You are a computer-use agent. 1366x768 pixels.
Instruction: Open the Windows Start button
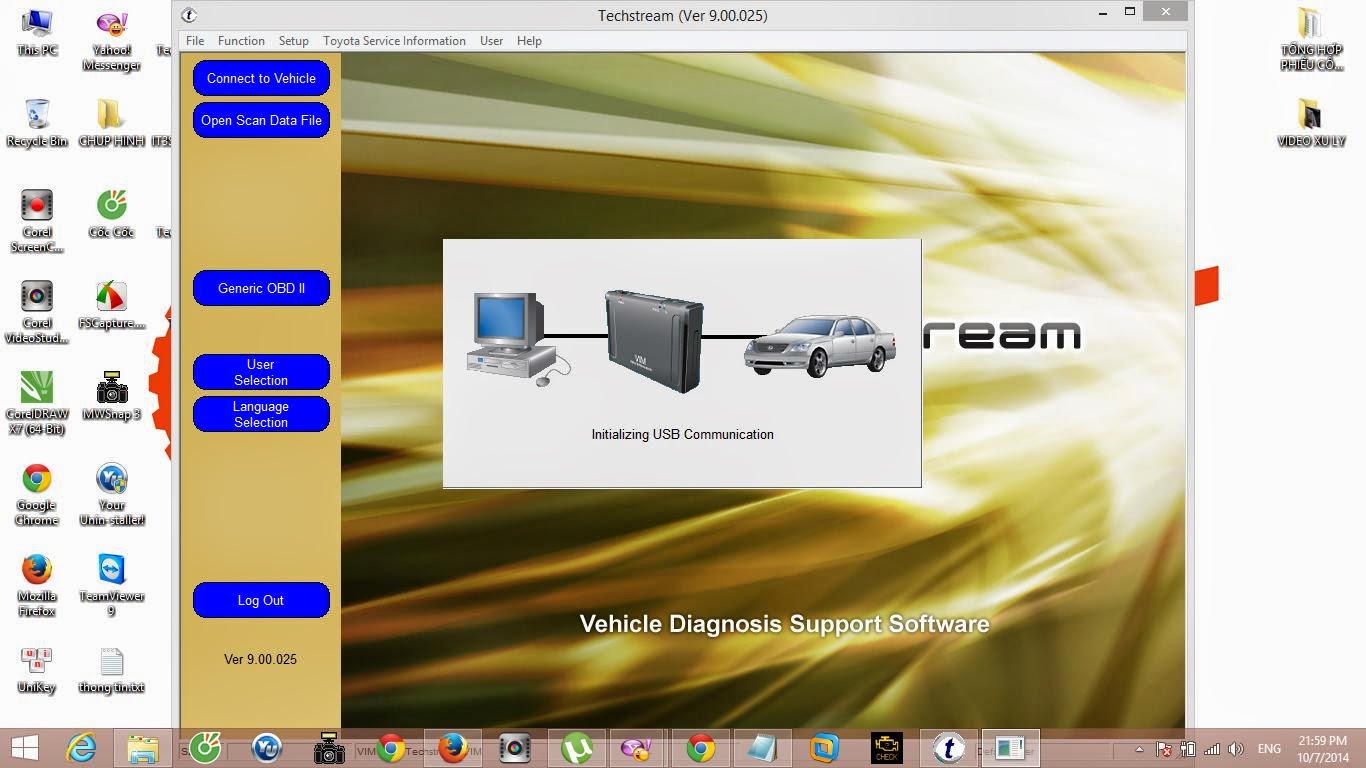24,748
